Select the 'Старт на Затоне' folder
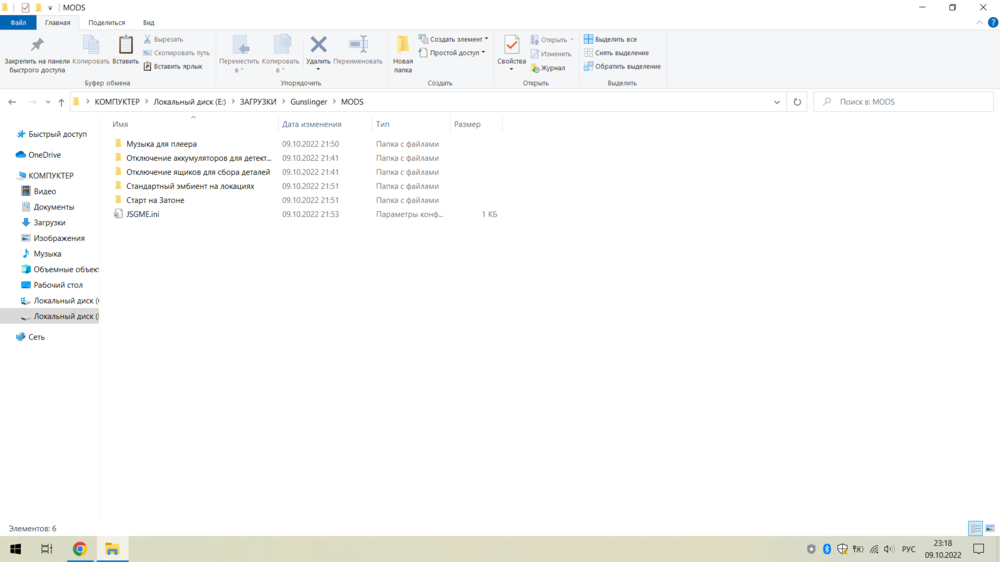 [155, 200]
